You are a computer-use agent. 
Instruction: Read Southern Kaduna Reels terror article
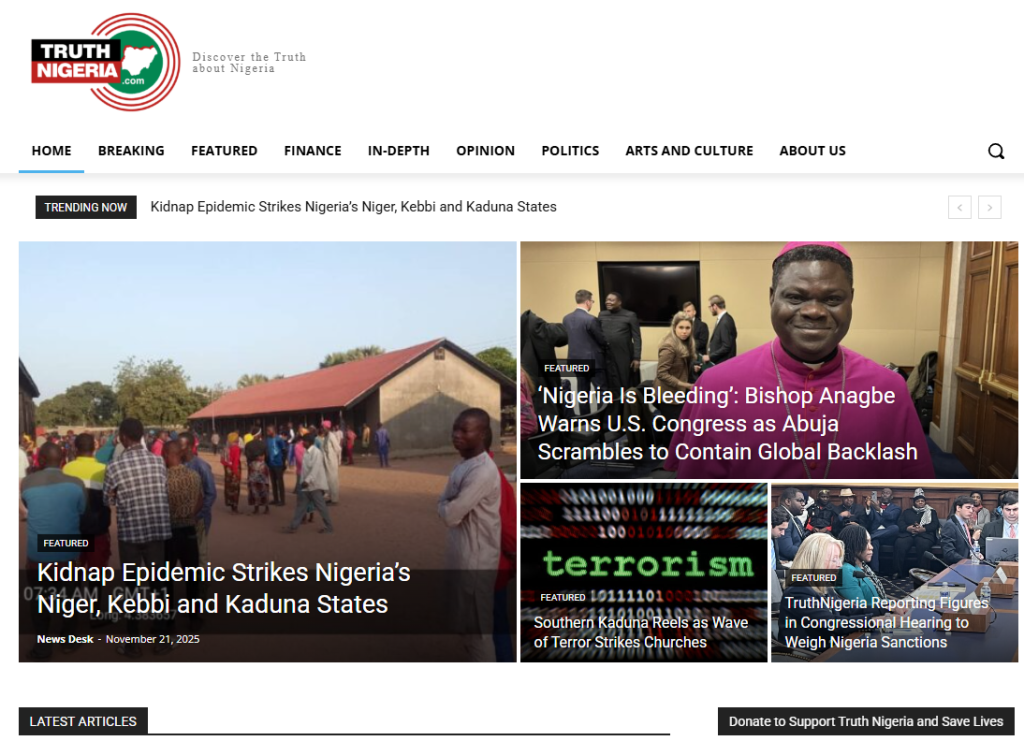coord(641,632)
